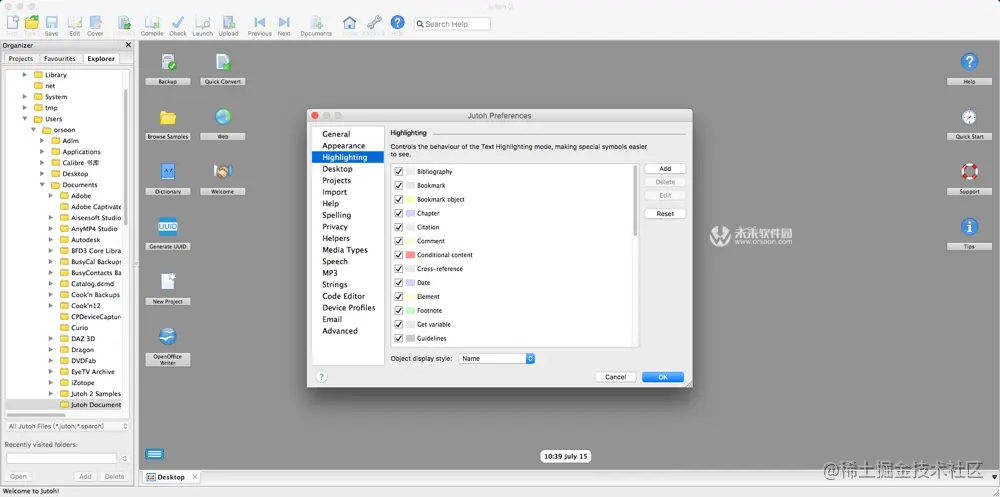This screenshot has height=497, width=1000.
Task: Uncheck the Bibliography highlighting checkbox
Action: click(x=399, y=172)
